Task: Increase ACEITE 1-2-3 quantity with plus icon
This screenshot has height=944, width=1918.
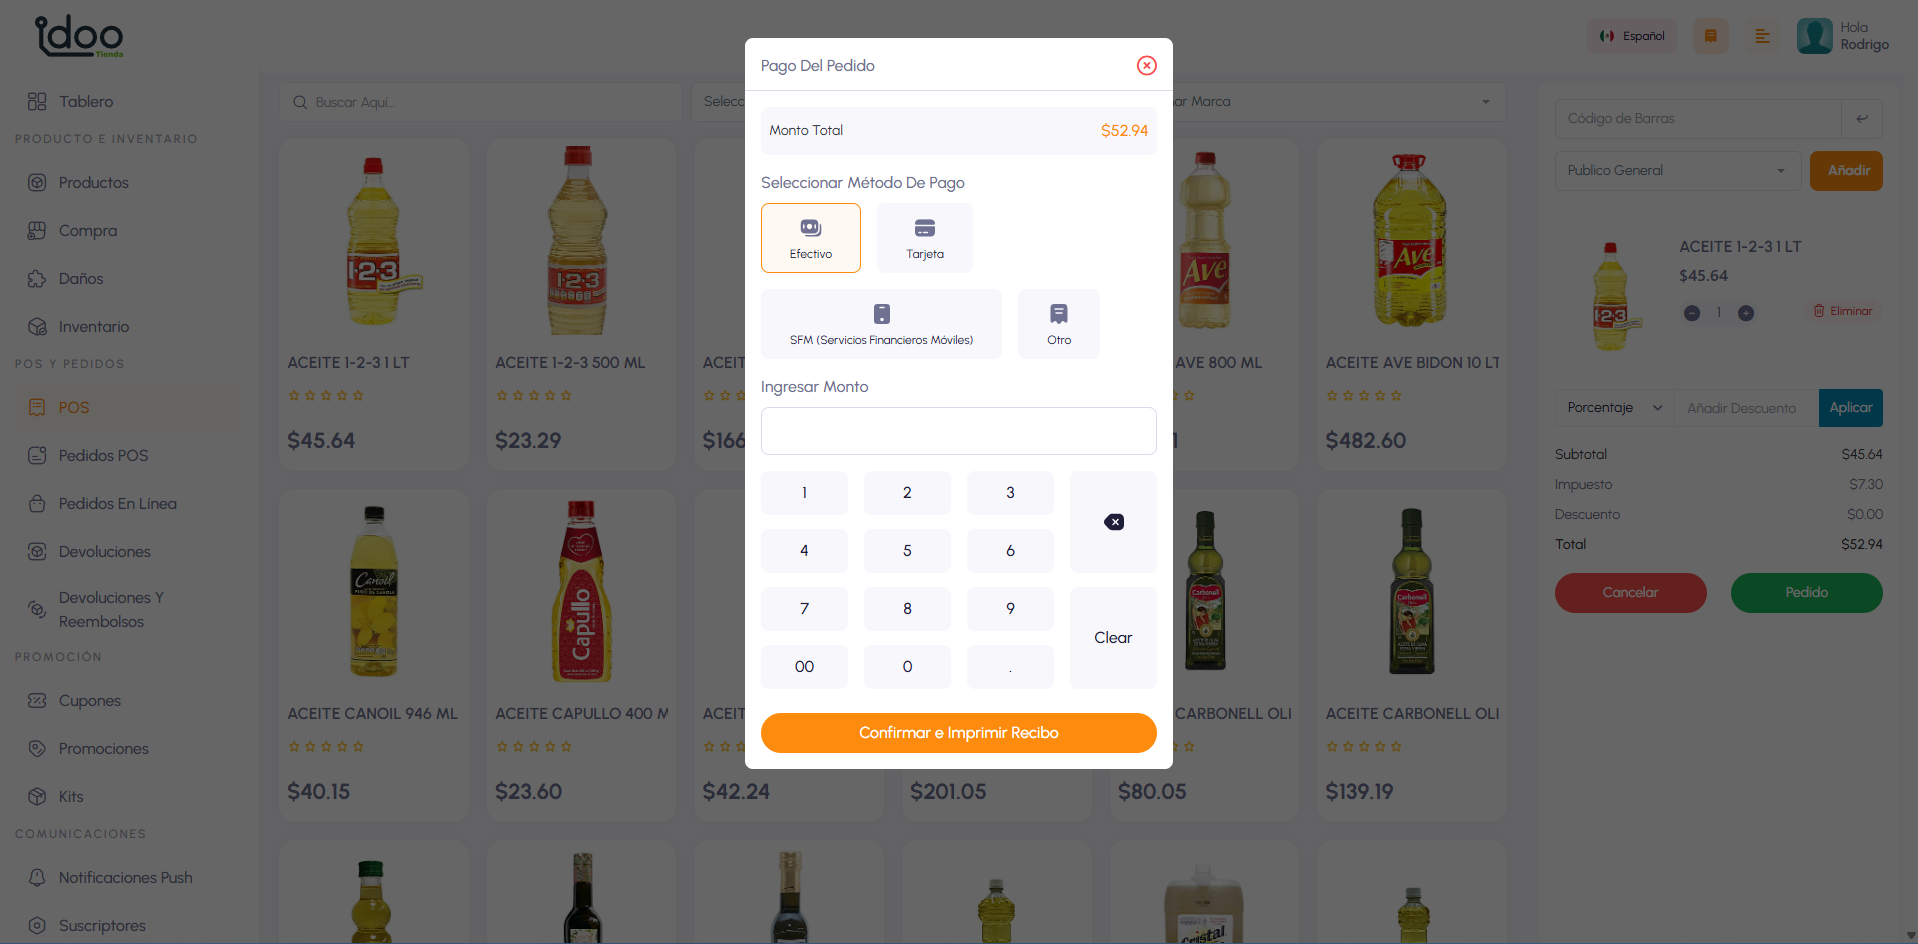Action: click(1745, 313)
